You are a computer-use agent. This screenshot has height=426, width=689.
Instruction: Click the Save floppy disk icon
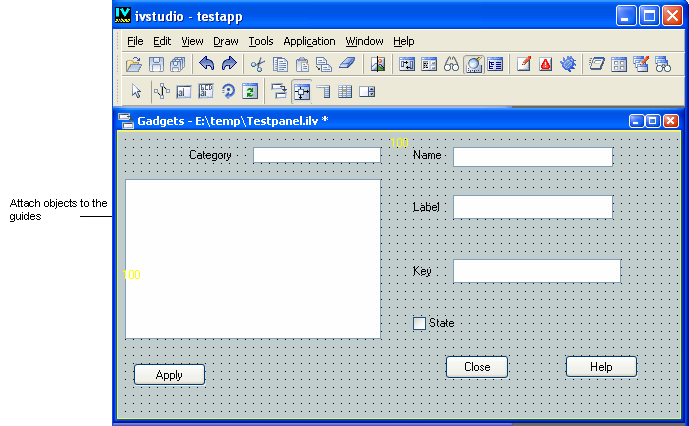click(156, 65)
